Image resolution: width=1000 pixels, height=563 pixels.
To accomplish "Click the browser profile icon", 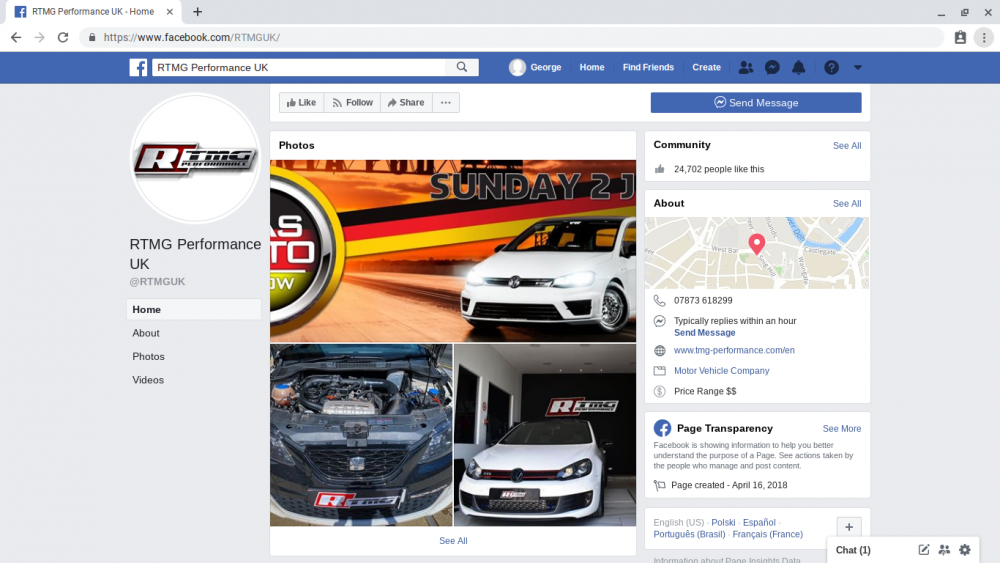I will coord(960,38).
